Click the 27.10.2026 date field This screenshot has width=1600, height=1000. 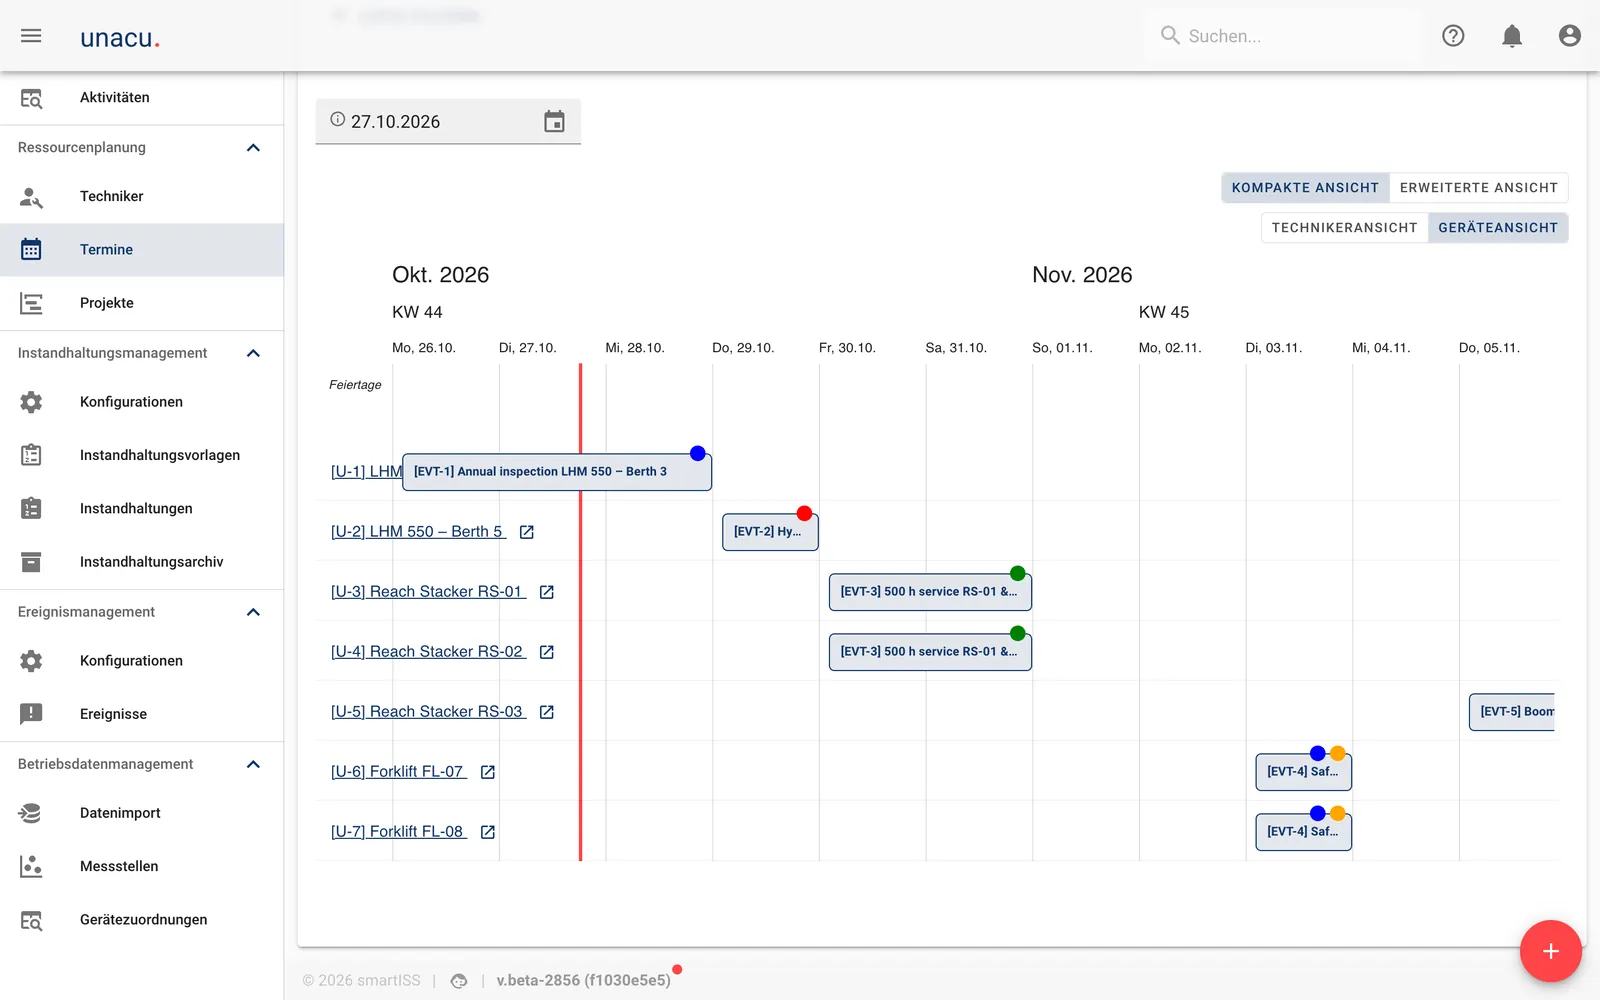tap(448, 122)
